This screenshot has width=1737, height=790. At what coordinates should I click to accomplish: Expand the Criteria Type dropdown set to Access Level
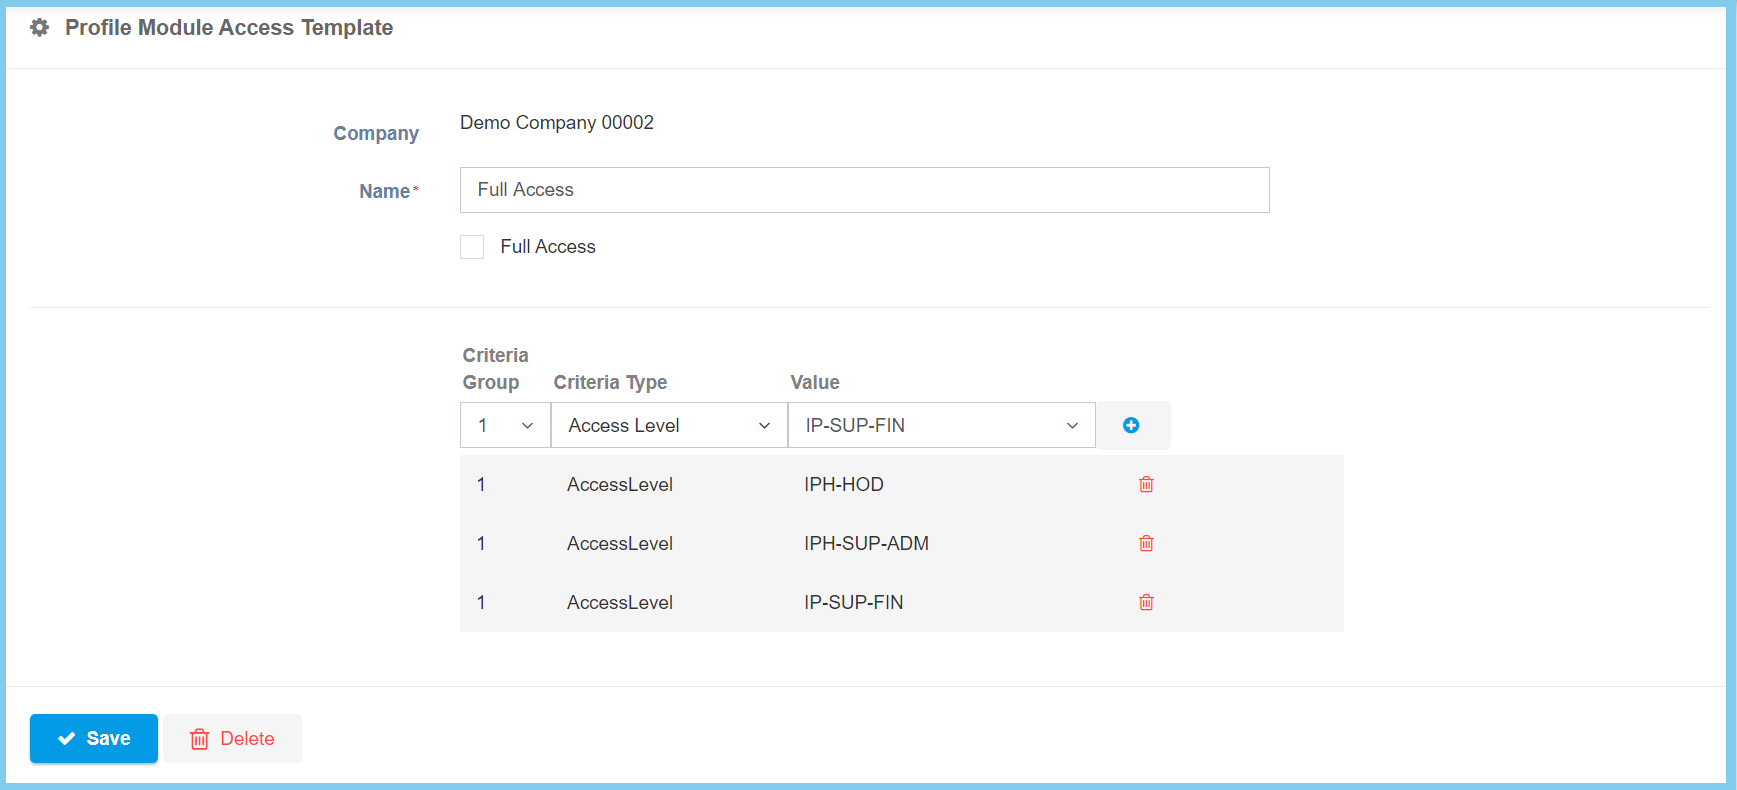tap(668, 426)
